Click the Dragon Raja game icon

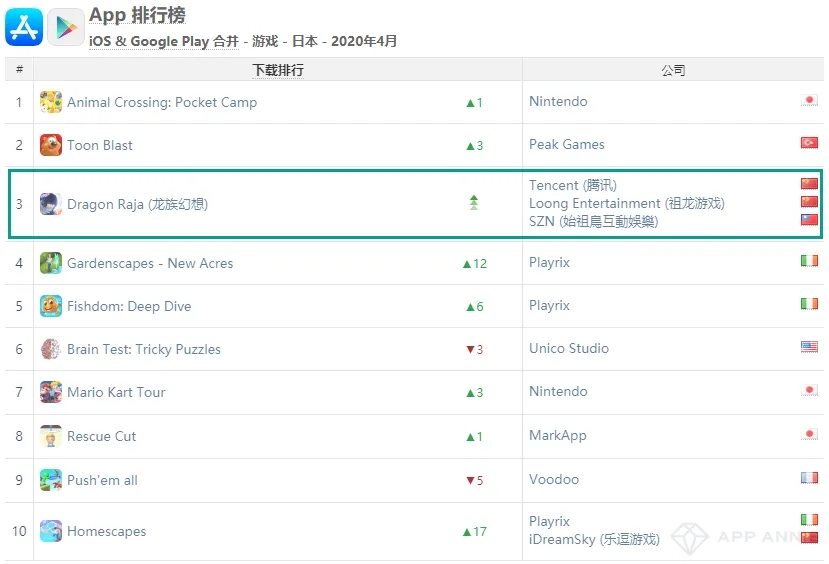(x=51, y=204)
